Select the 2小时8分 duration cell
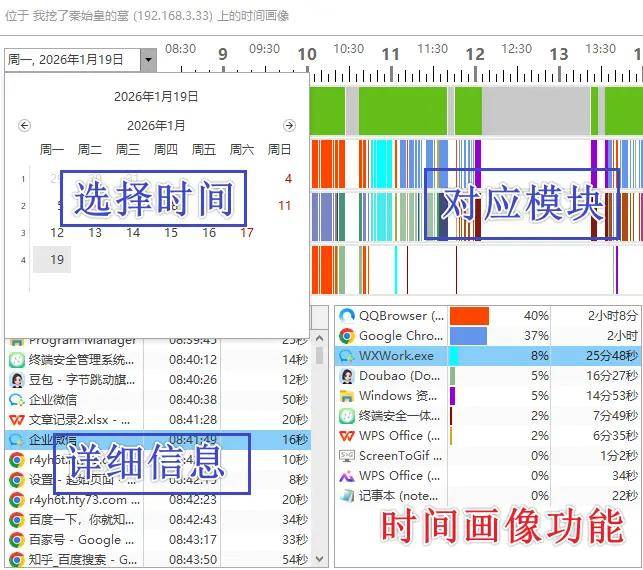This screenshot has height=570, width=643. tap(613, 316)
